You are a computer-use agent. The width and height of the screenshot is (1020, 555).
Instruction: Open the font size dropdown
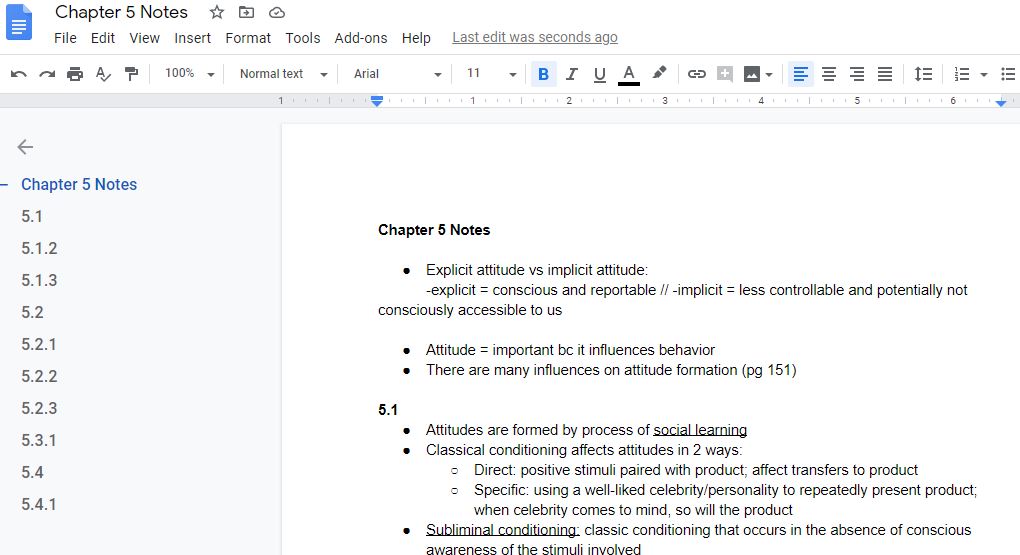[x=491, y=74]
